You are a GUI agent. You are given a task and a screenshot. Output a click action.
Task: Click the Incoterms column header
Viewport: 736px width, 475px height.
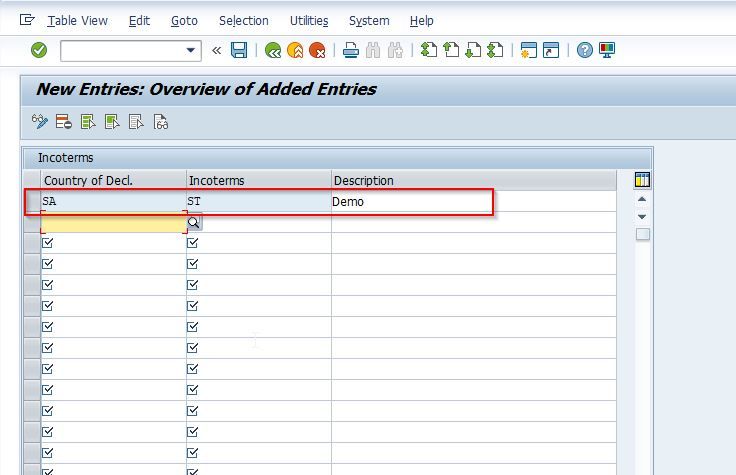pyautogui.click(x=259, y=180)
